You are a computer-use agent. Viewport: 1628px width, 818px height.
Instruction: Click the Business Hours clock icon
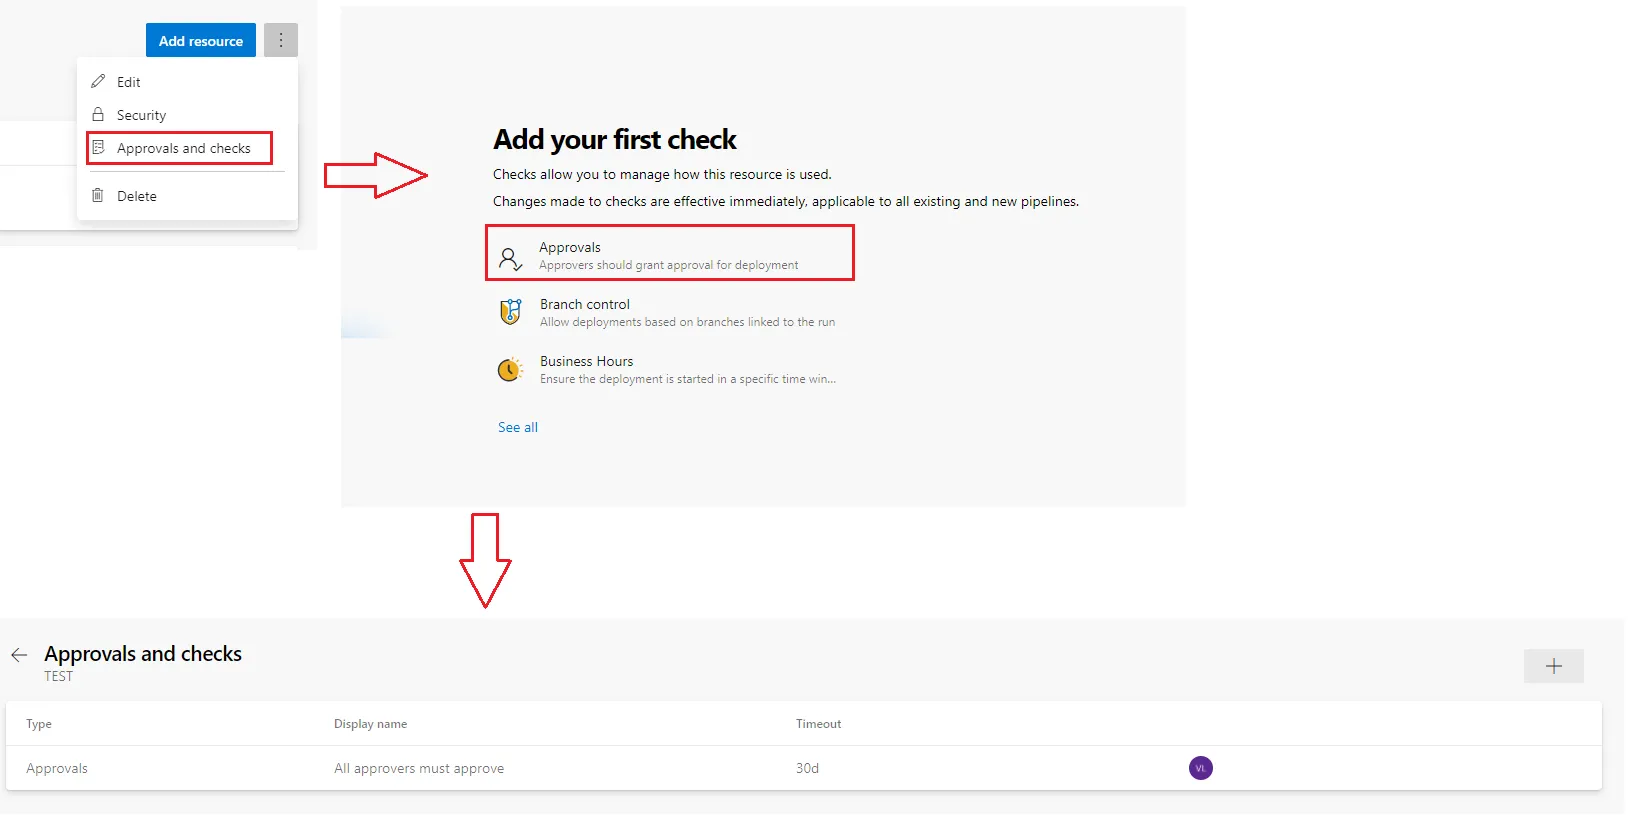[x=510, y=370]
